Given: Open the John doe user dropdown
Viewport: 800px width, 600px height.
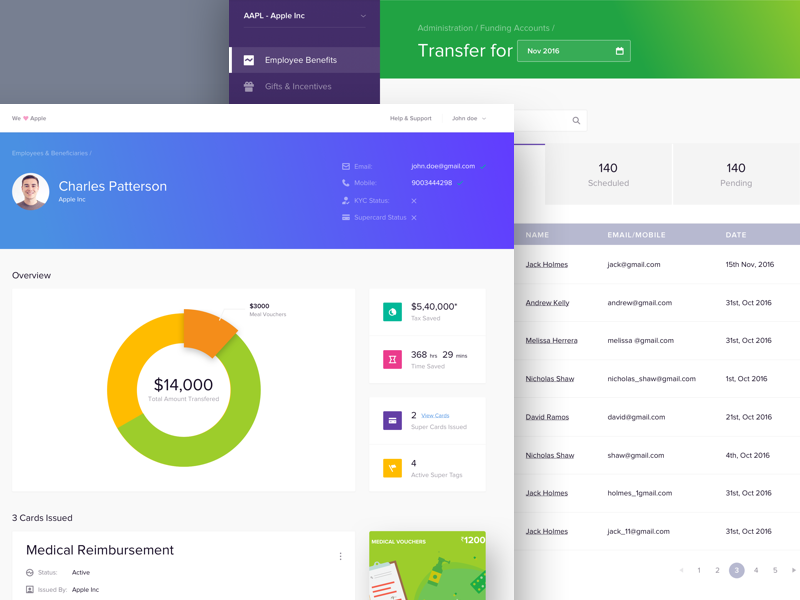Looking at the screenshot, I should (468, 119).
